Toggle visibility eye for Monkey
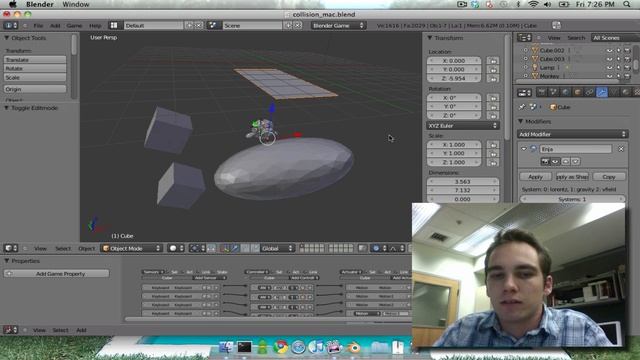 click(x=609, y=76)
